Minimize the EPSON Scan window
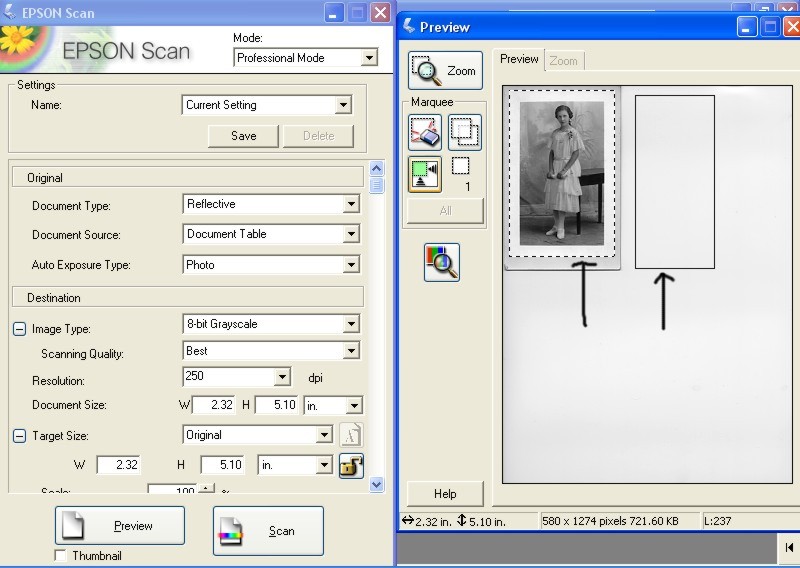 pos(334,13)
